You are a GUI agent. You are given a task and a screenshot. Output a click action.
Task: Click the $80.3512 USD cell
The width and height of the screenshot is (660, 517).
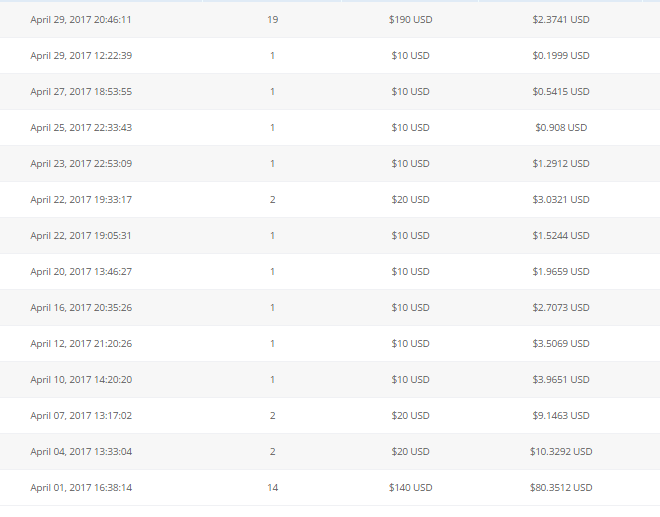[x=561, y=488]
